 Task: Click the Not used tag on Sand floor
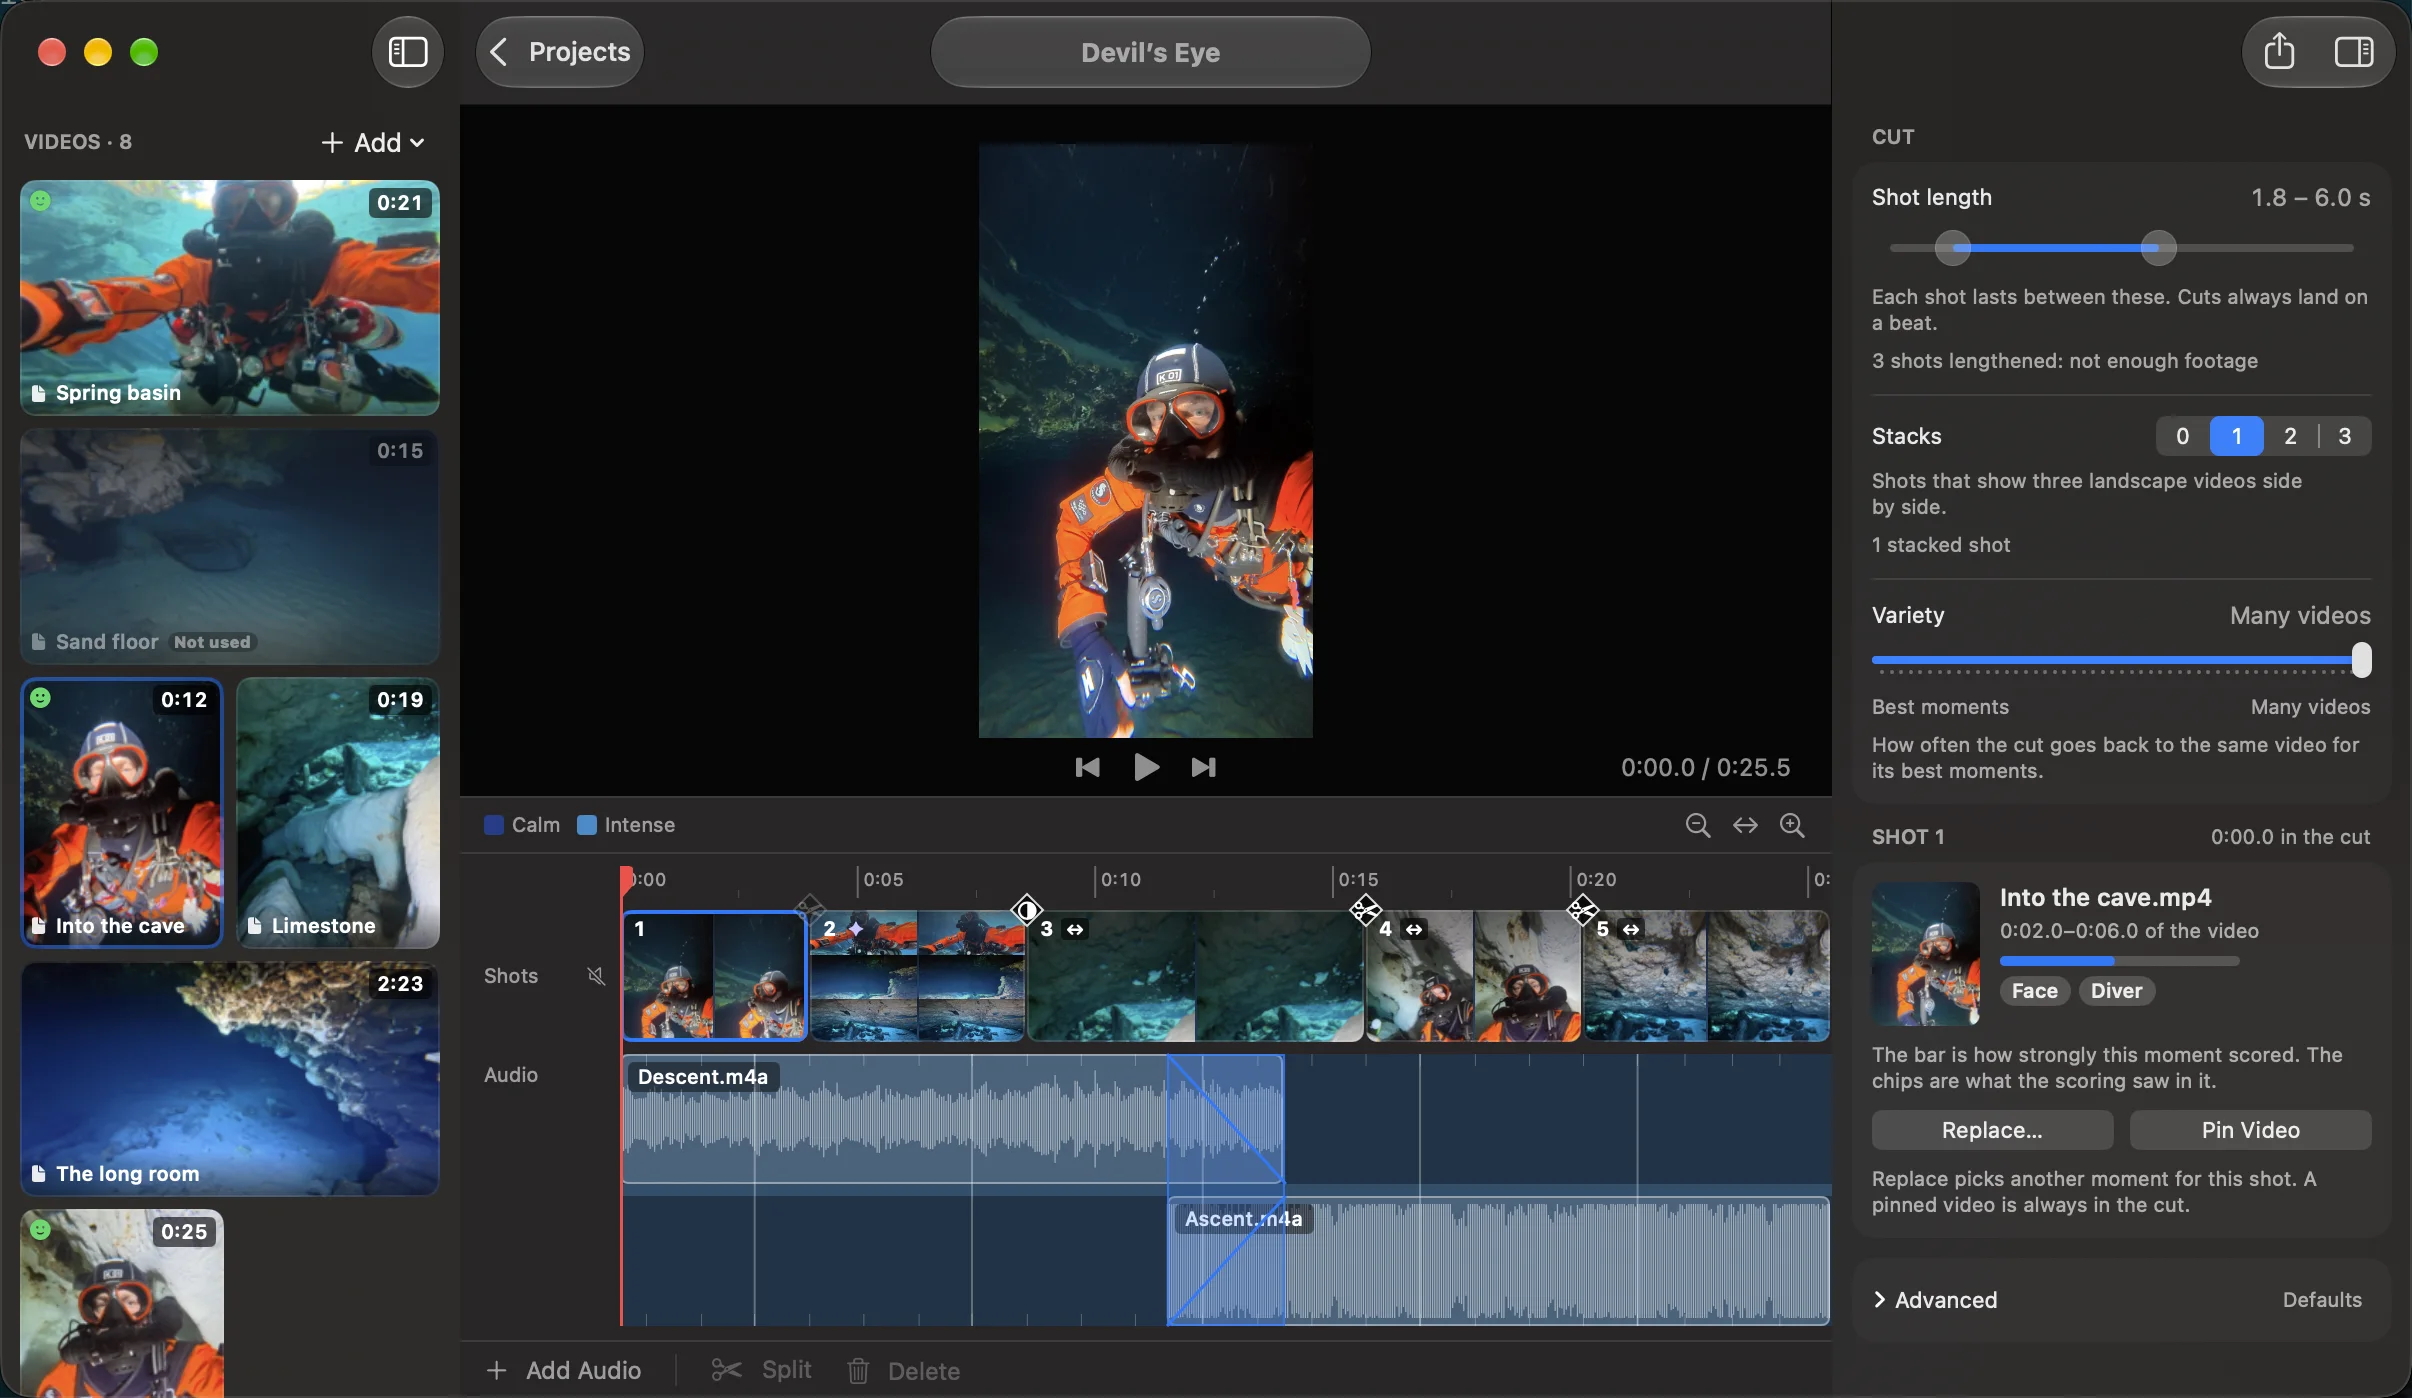tap(212, 642)
